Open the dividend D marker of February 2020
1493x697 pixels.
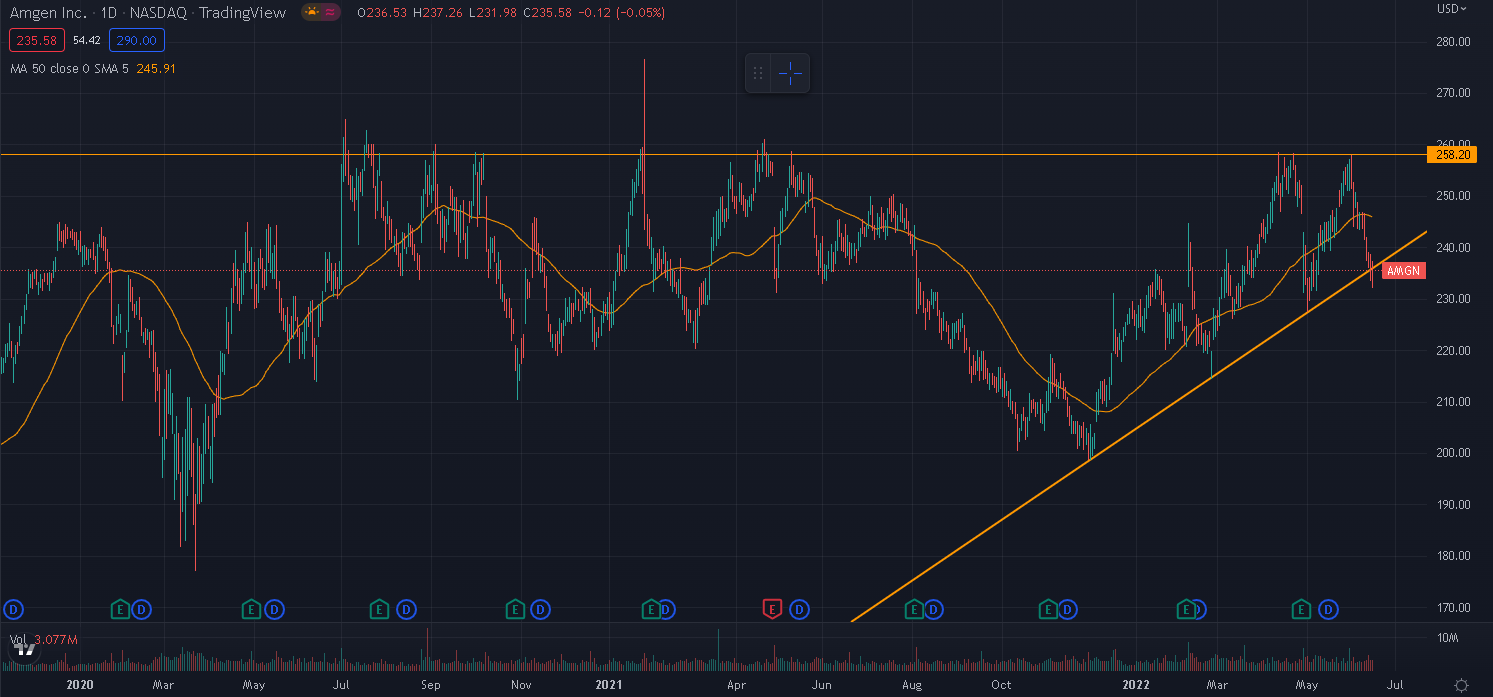tap(141, 608)
